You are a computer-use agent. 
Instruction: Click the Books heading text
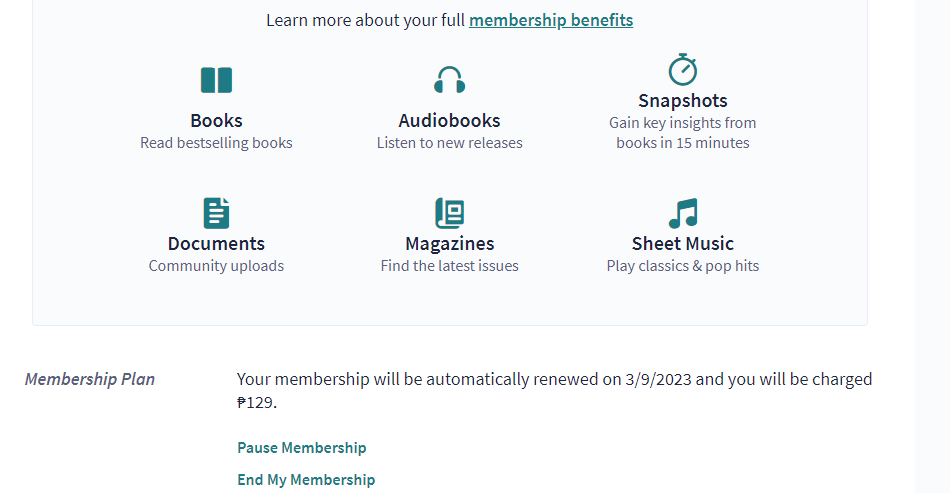click(216, 121)
